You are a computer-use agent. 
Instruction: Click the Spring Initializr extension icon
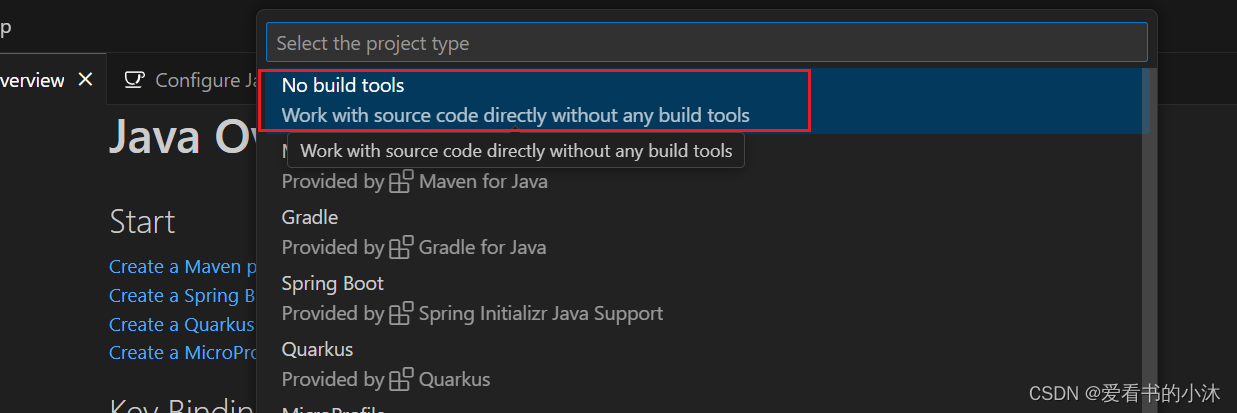coord(401,314)
